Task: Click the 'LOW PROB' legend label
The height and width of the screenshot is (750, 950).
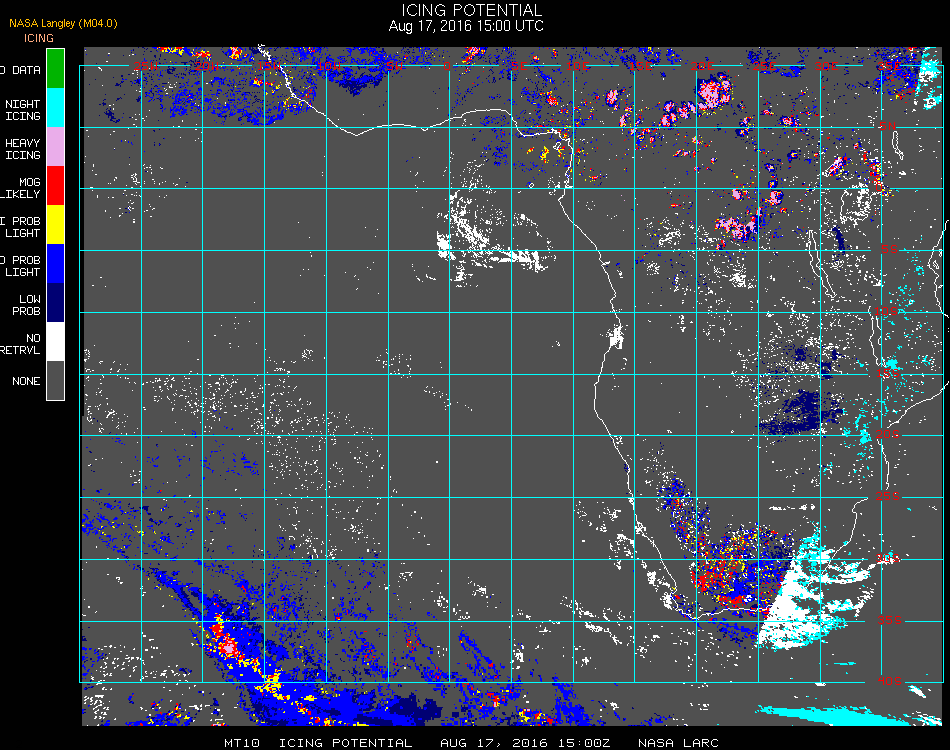Action: pos(26,305)
